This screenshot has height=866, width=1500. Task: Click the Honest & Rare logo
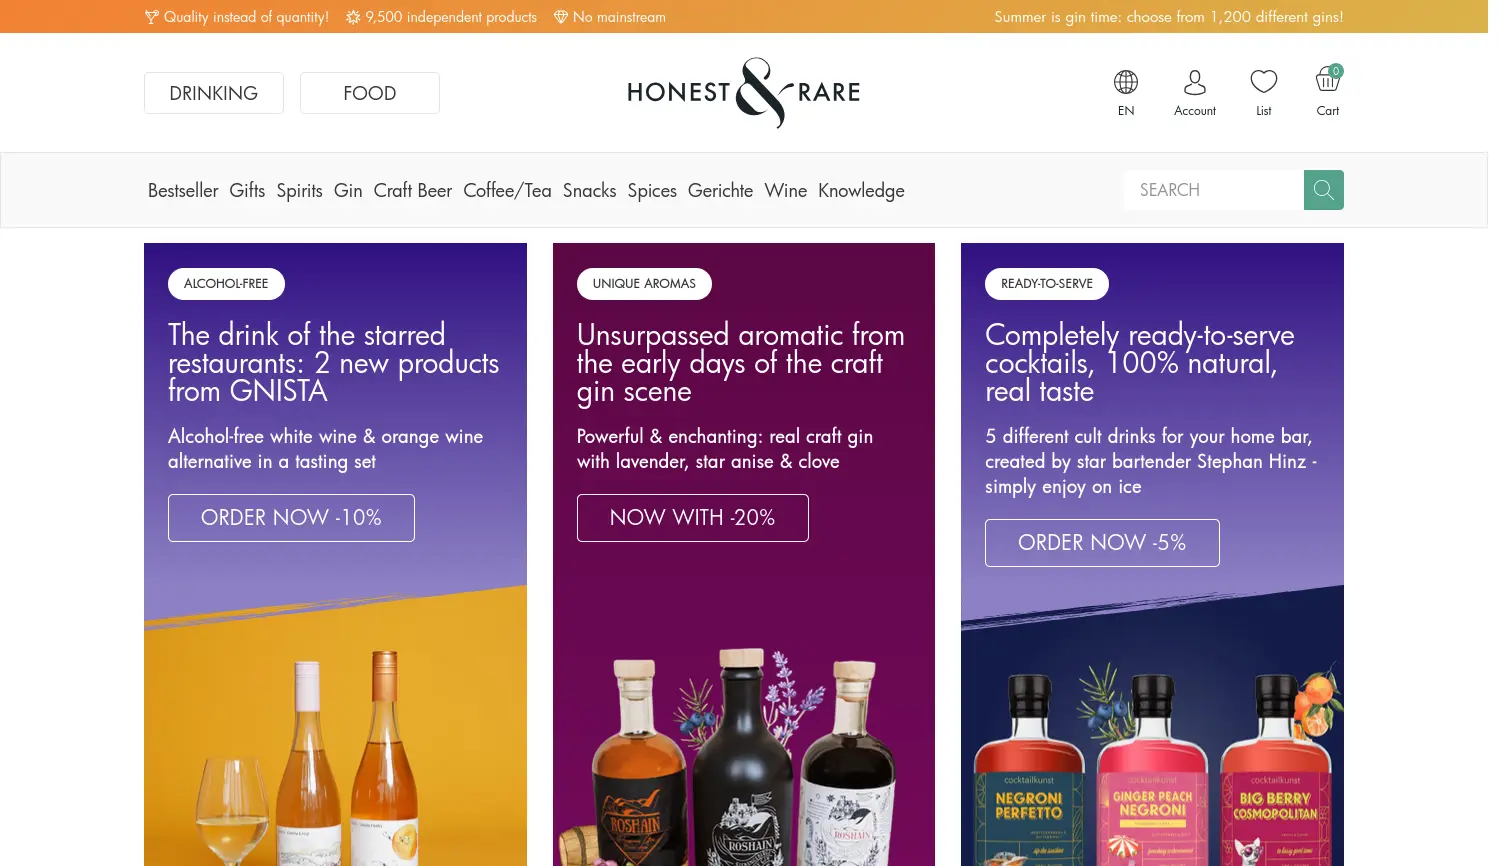[744, 92]
